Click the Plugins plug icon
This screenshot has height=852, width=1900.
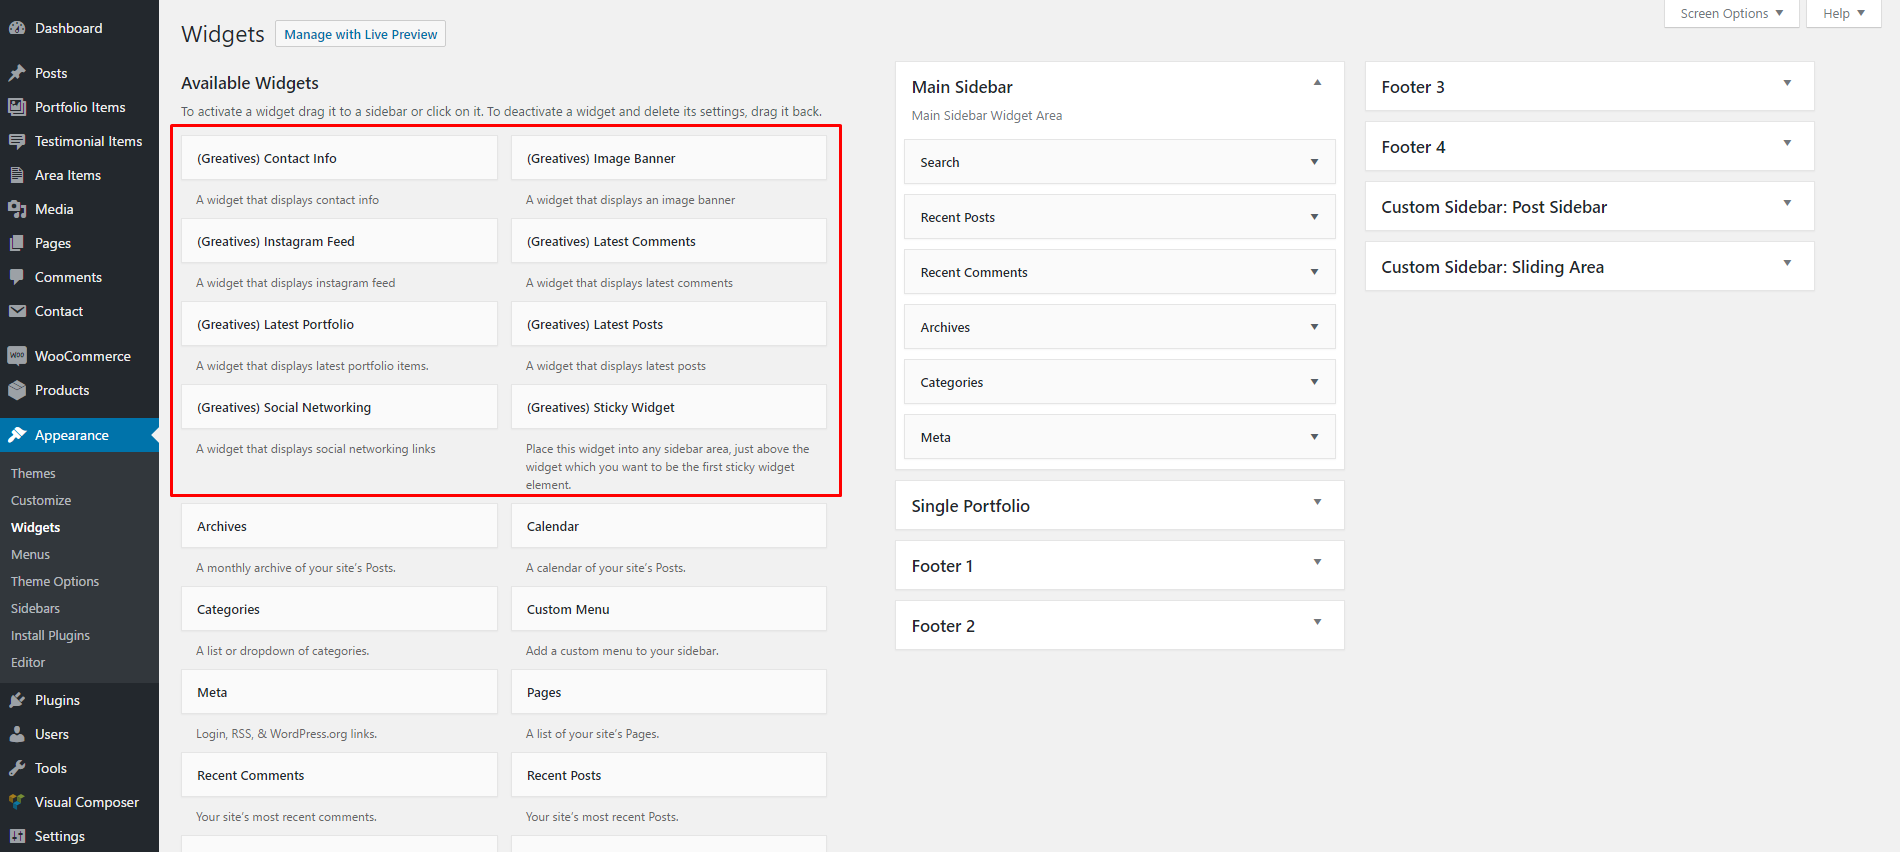point(17,700)
